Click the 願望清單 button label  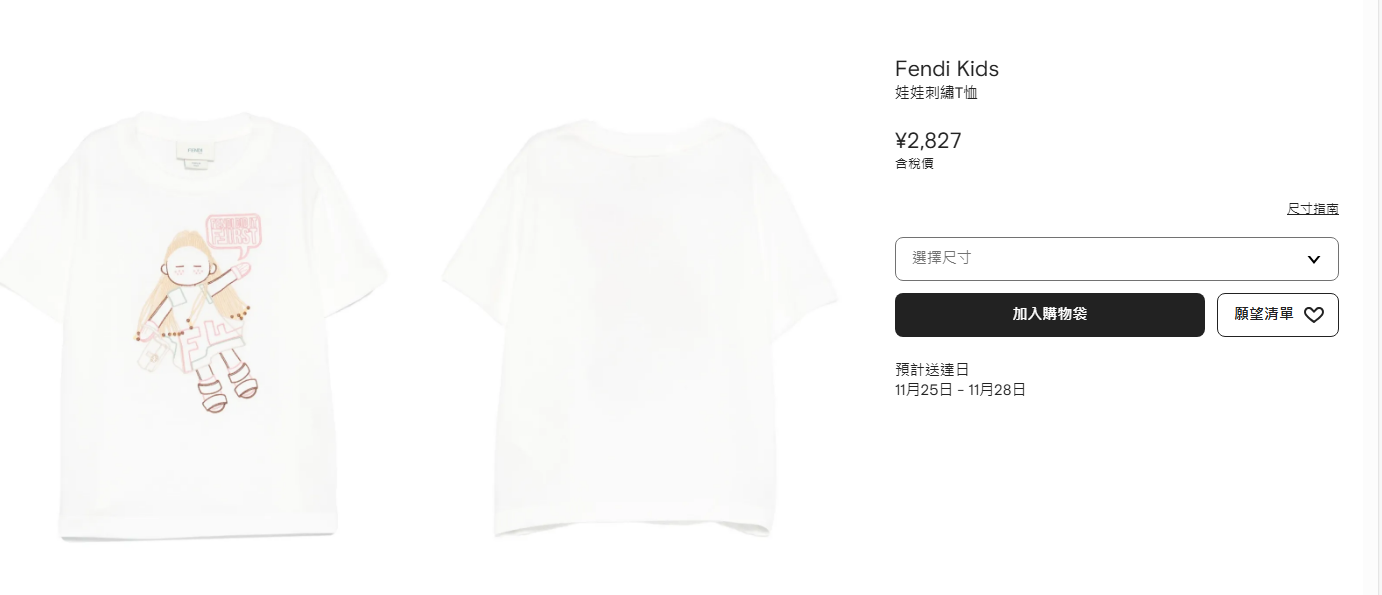click(x=1264, y=315)
